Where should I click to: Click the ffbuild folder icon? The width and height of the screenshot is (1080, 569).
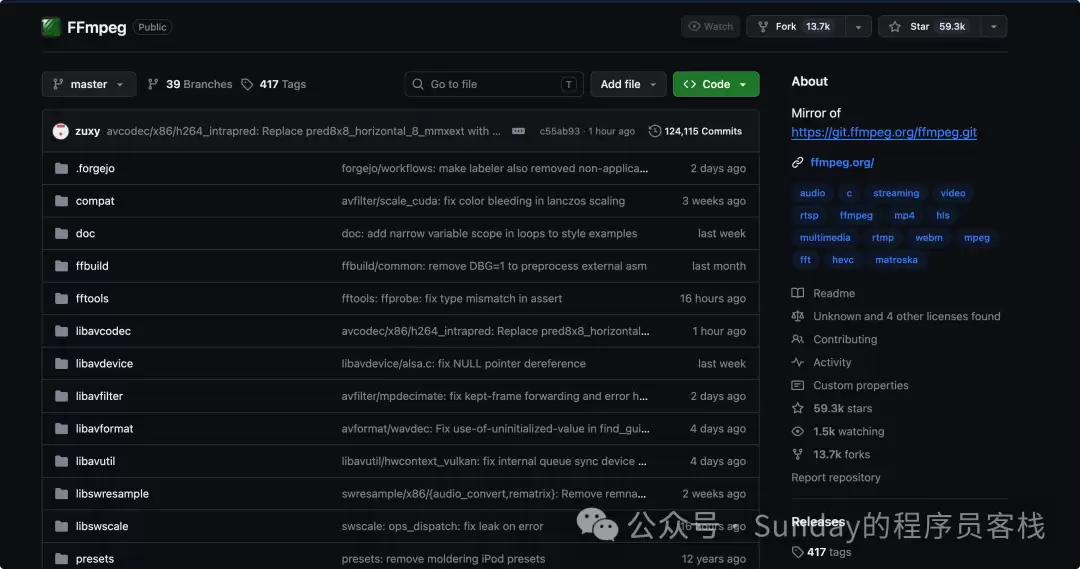pyautogui.click(x=61, y=266)
